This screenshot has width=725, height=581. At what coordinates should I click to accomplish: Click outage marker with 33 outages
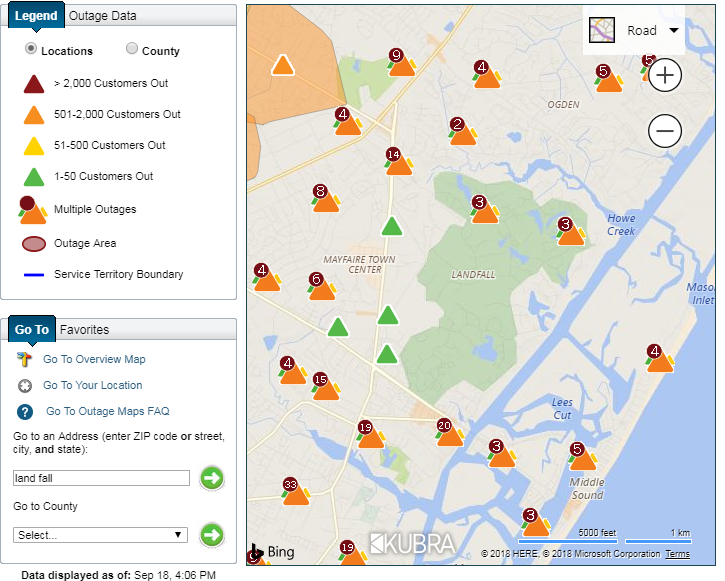point(296,493)
